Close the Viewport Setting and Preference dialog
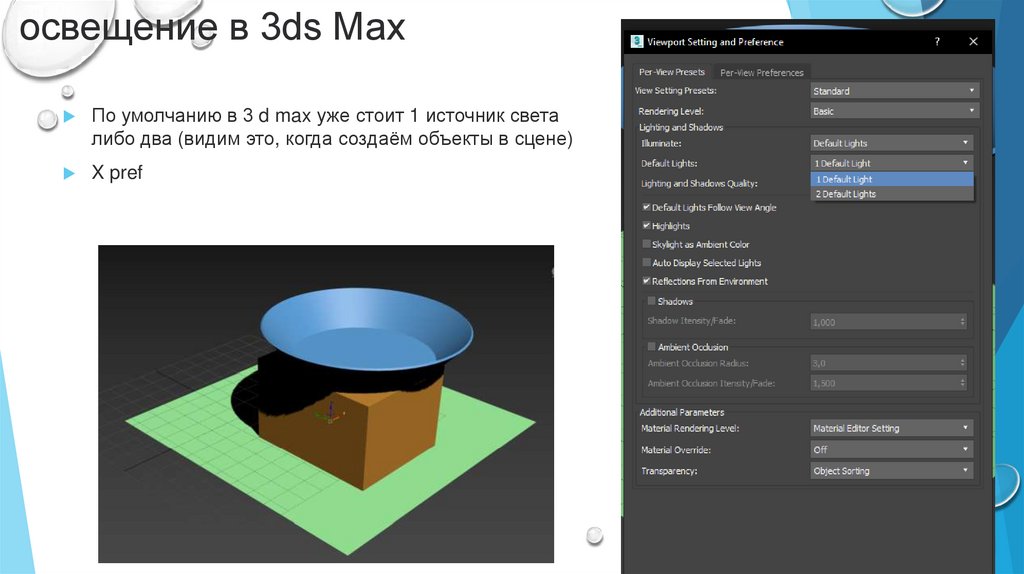The image size is (1024, 574). [973, 41]
